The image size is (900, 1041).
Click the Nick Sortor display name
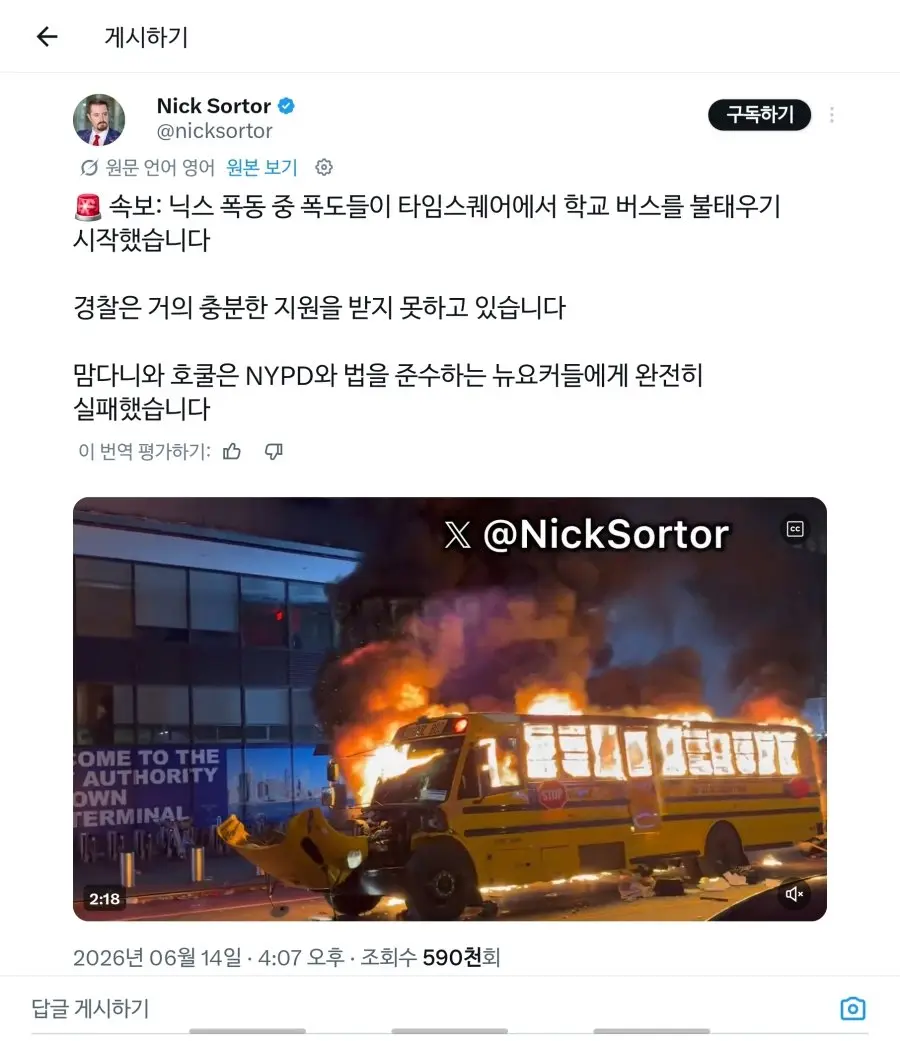point(214,106)
